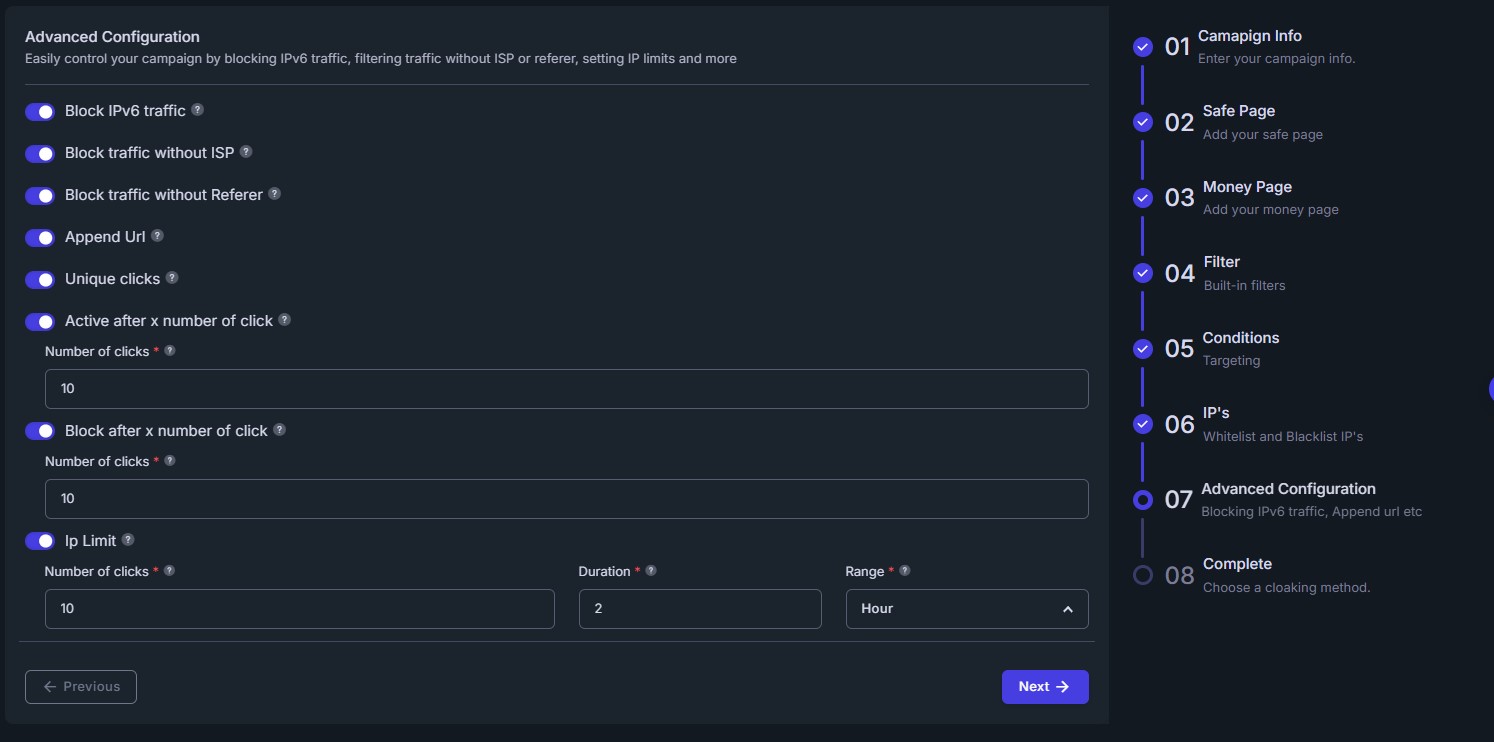
Task: Click help icon beside Append Url
Action: (157, 236)
